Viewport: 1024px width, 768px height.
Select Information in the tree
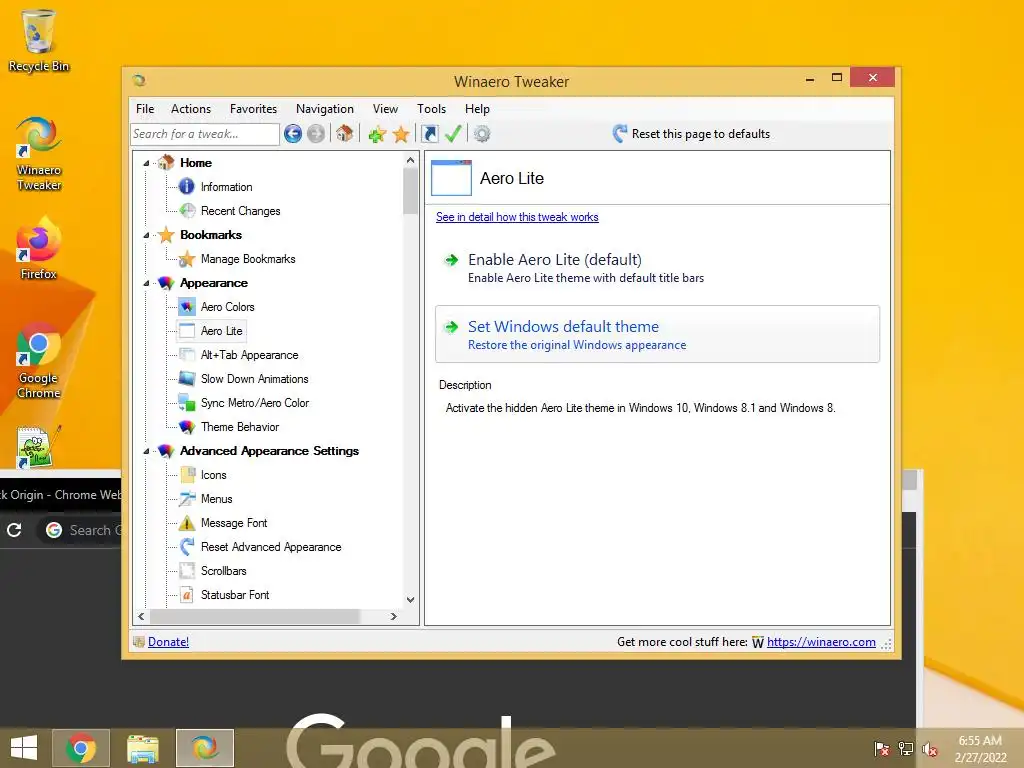[226, 187]
